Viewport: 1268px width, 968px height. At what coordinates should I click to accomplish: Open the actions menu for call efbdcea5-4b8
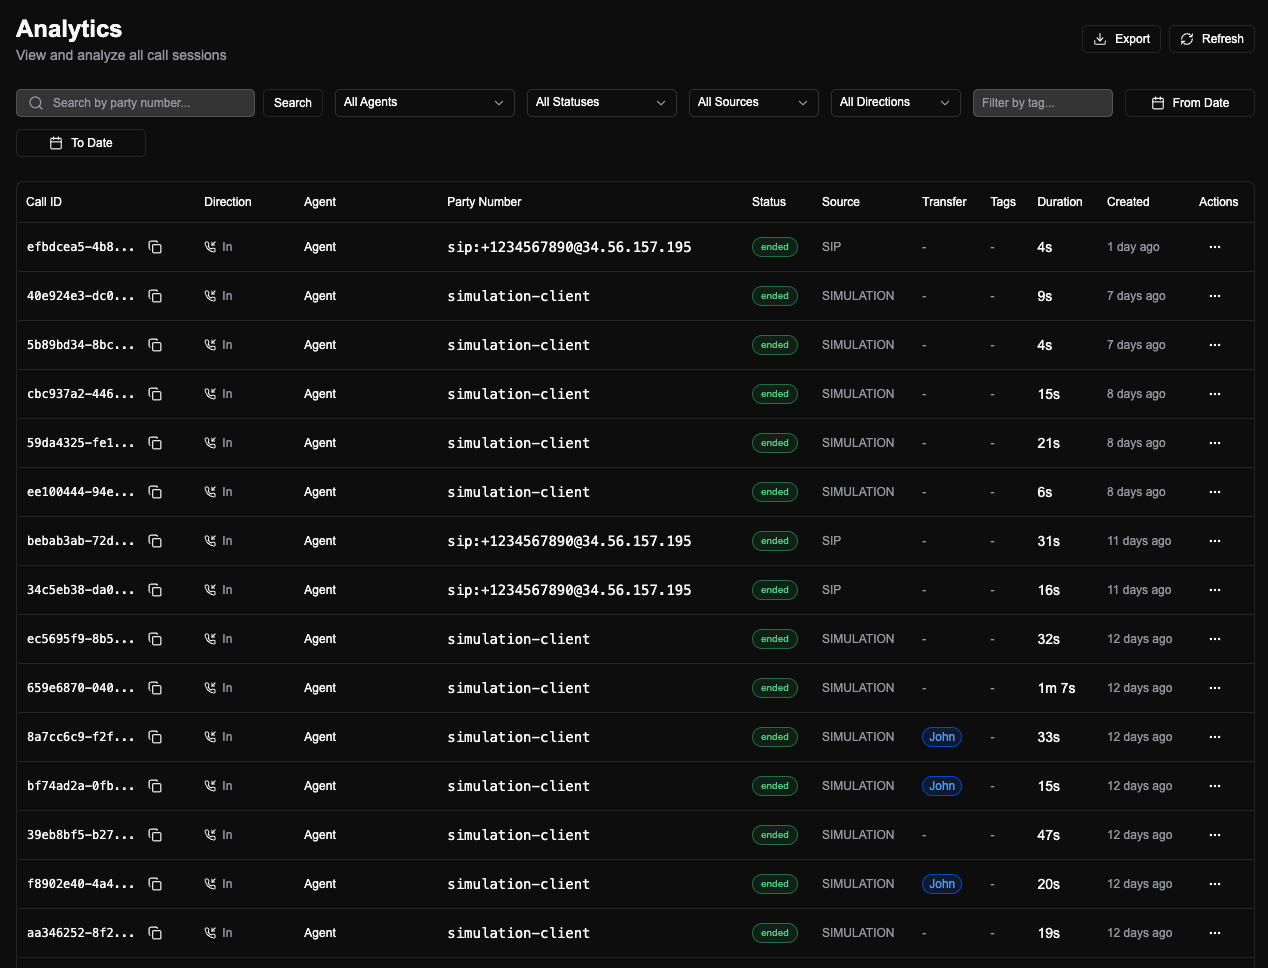click(1215, 247)
